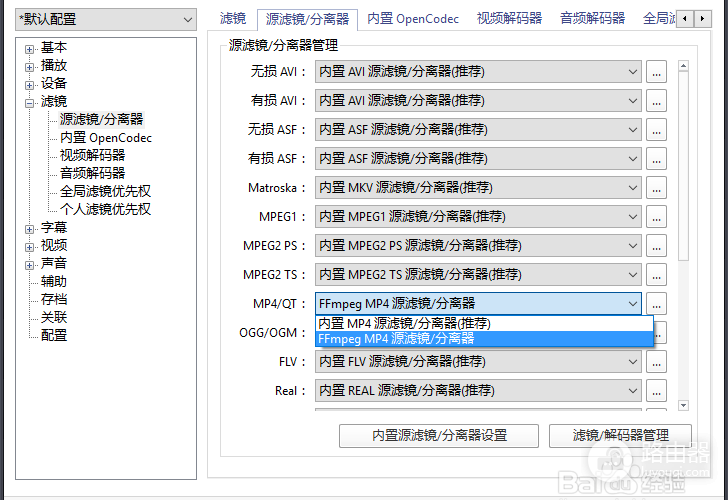Open the 音频解码器 tab
Image resolution: width=728 pixels, height=500 pixels.
tap(592, 19)
